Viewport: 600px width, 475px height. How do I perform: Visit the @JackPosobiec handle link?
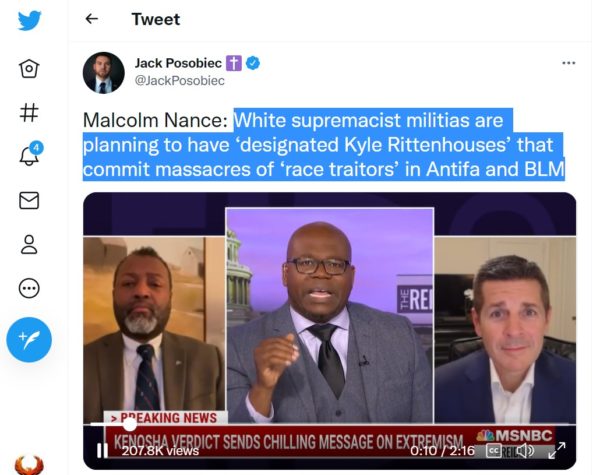tap(179, 81)
